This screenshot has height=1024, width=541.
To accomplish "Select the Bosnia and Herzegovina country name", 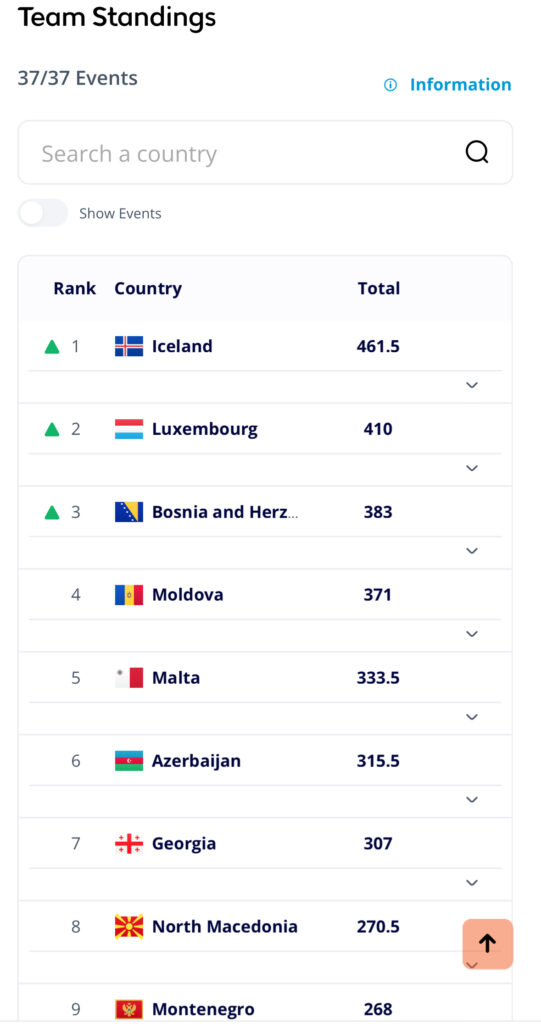I will pos(225,512).
